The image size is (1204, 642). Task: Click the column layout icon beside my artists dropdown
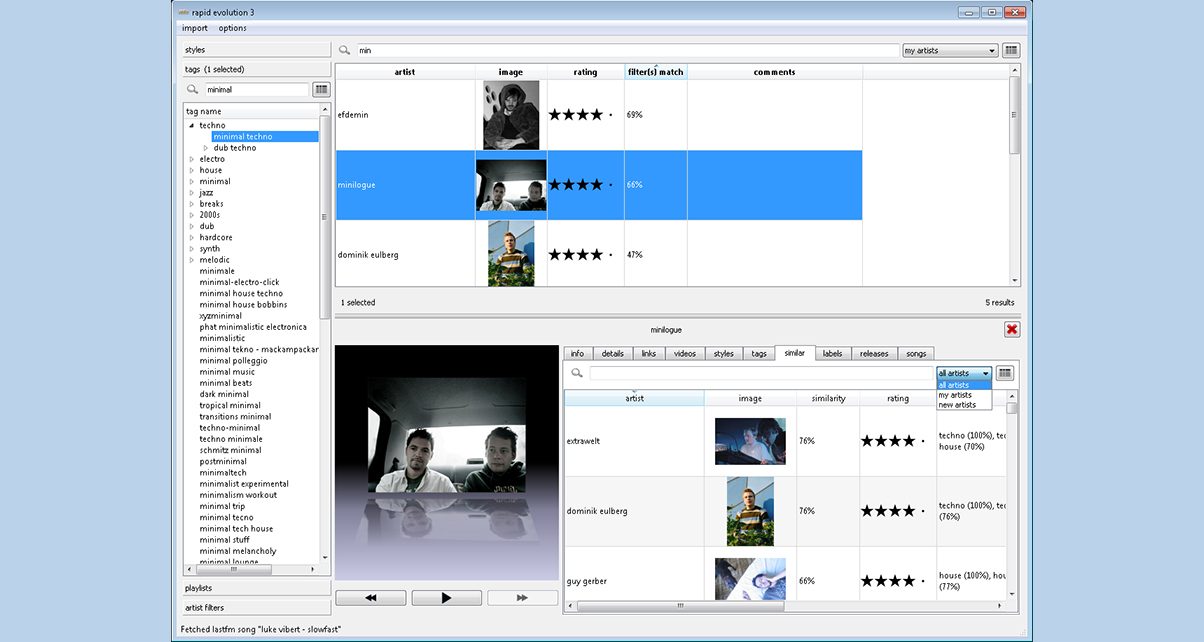[x=1011, y=50]
